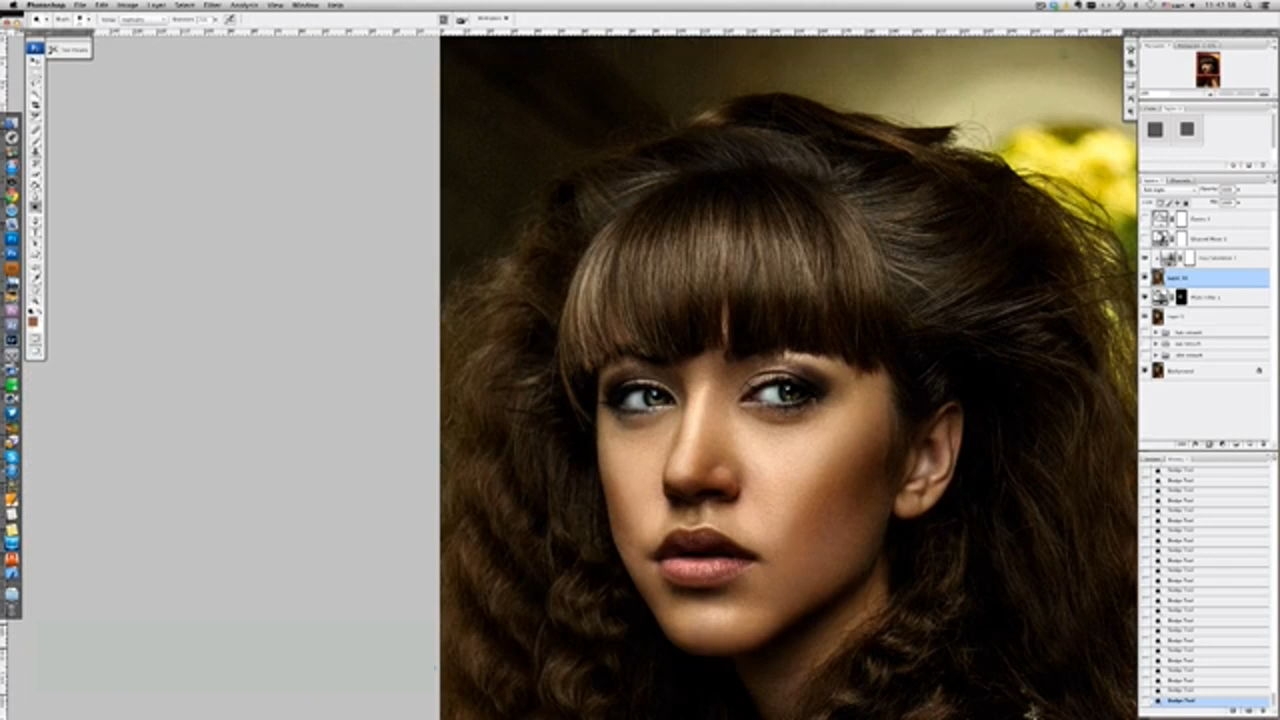Select the Quick Selection tool
Screen dimensions: 1280x720
coord(36,94)
